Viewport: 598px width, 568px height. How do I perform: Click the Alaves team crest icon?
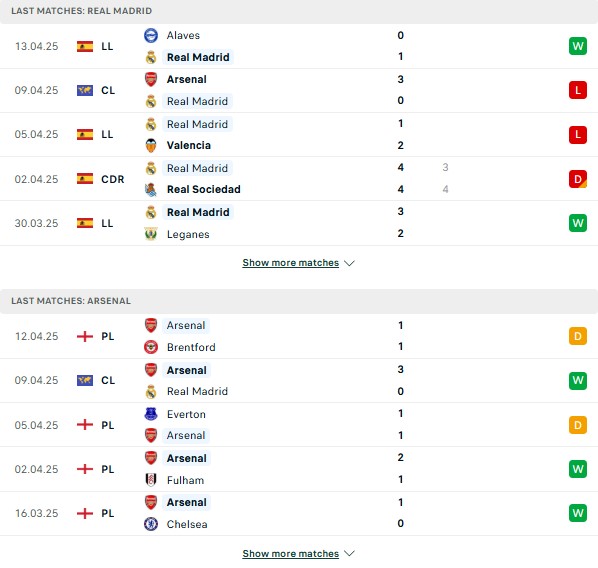click(151, 35)
